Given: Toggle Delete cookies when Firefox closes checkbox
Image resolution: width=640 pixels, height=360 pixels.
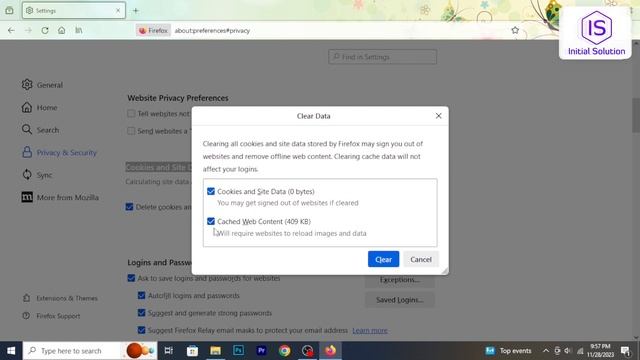Looking at the screenshot, I should (129, 207).
